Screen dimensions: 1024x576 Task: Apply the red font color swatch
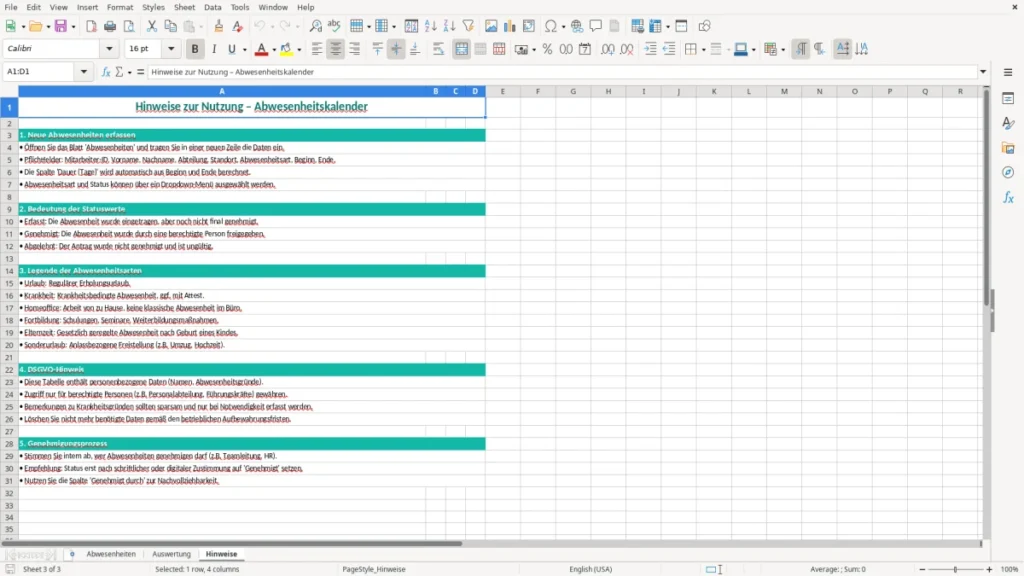click(261, 49)
